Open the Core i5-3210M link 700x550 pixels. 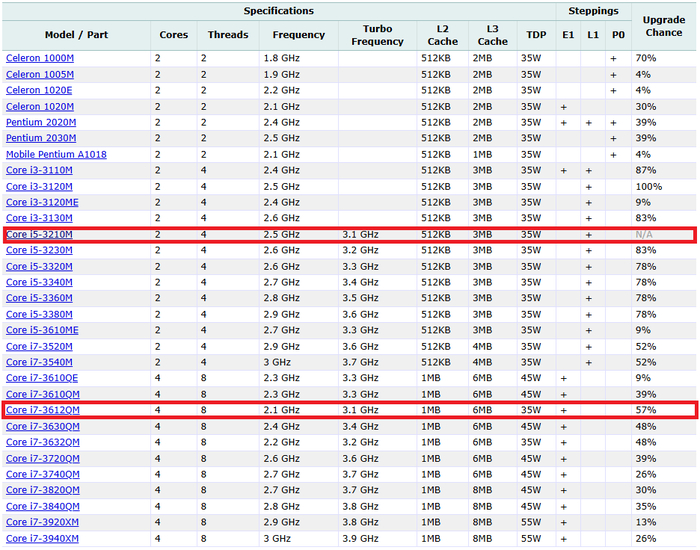click(x=39, y=234)
